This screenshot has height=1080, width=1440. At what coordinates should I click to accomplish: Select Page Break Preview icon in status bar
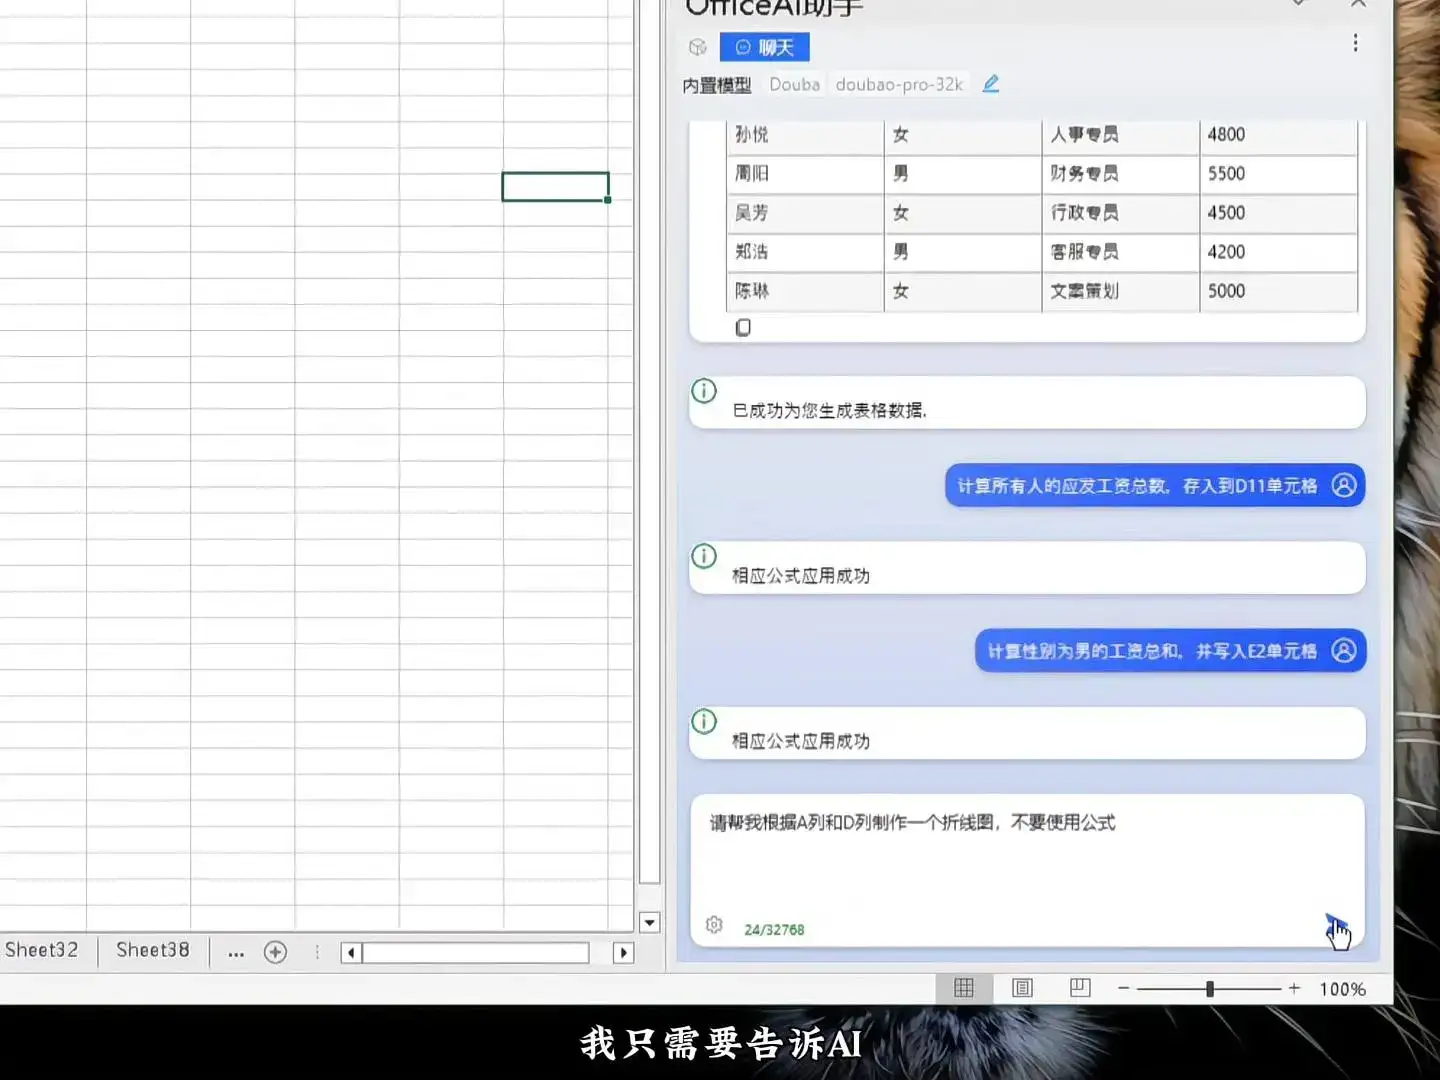click(x=1079, y=988)
